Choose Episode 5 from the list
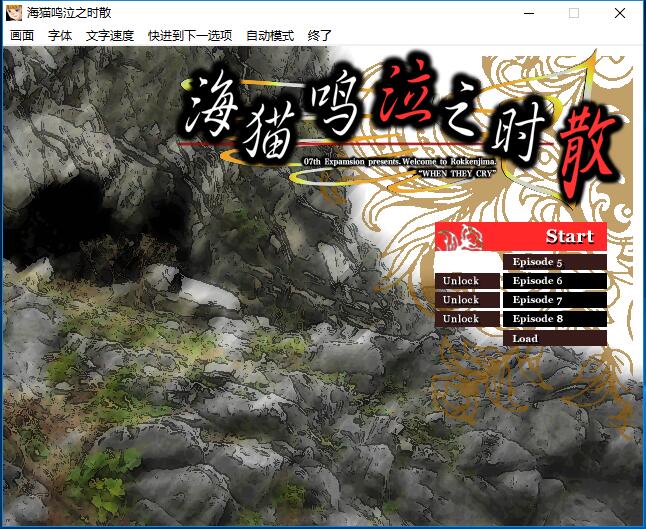This screenshot has height=529, width=646. pos(554,262)
